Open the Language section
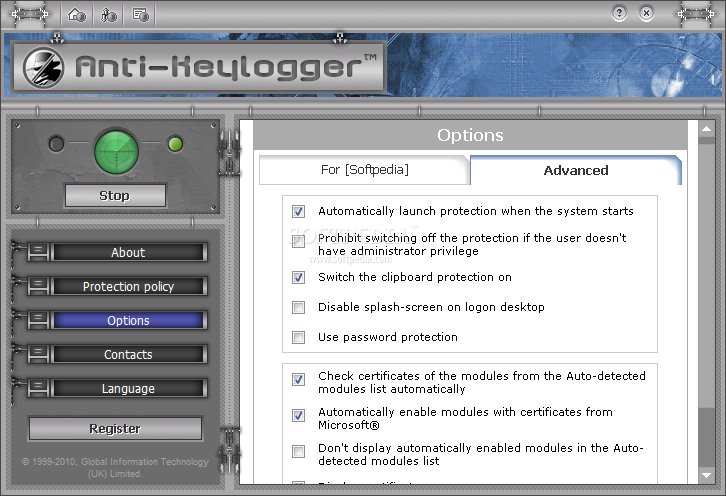This screenshot has width=726, height=496. click(128, 389)
